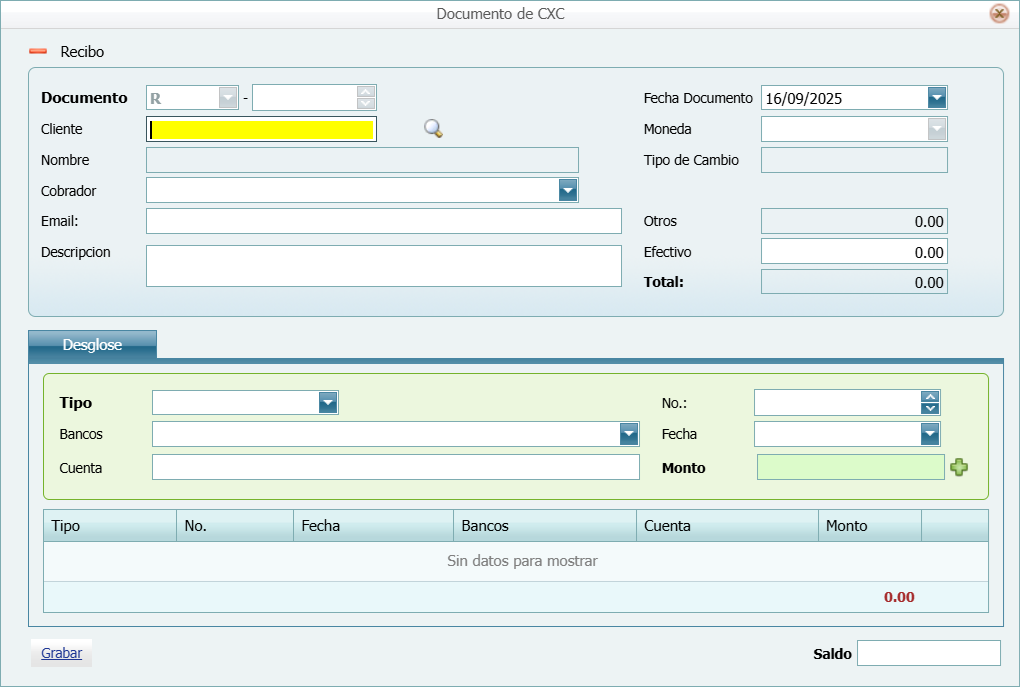This screenshot has height=687, width=1020.
Task: Open the Fecha dropdown in Desglose
Action: coord(930,434)
